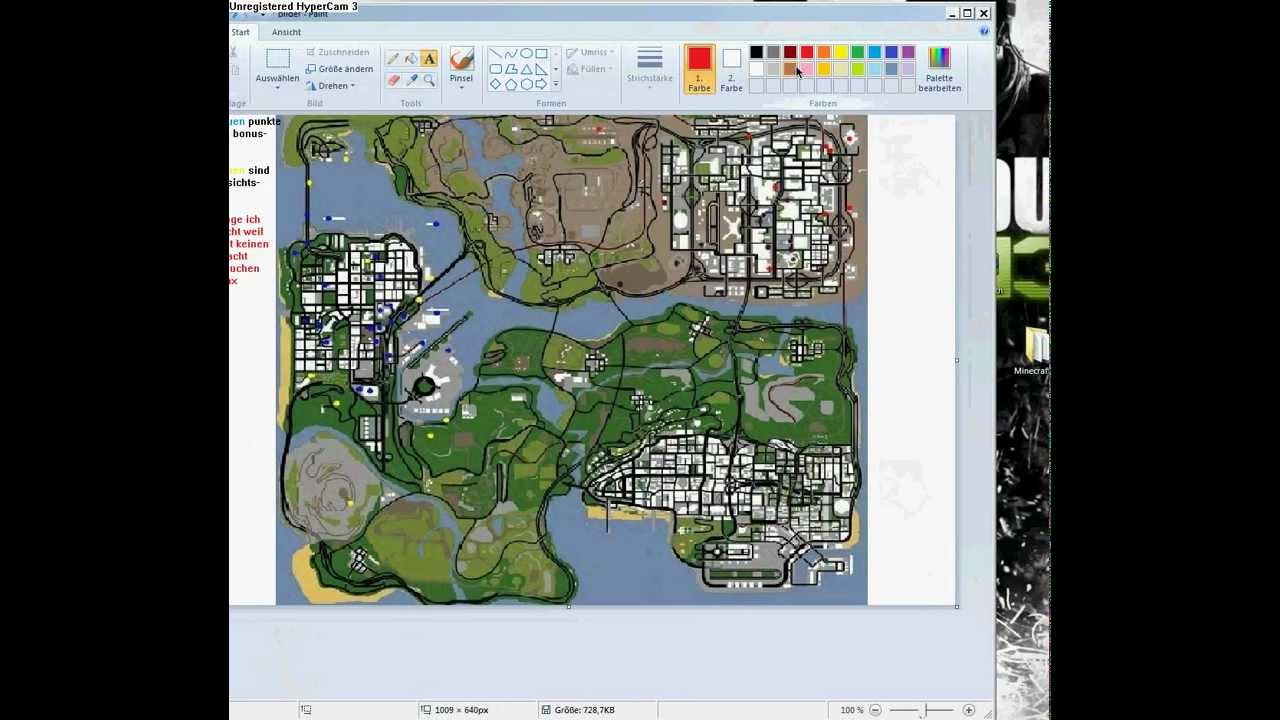Image resolution: width=1280 pixels, height=720 pixels.
Task: Click the Größe: 728,7KB status text
Action: click(x=585, y=710)
